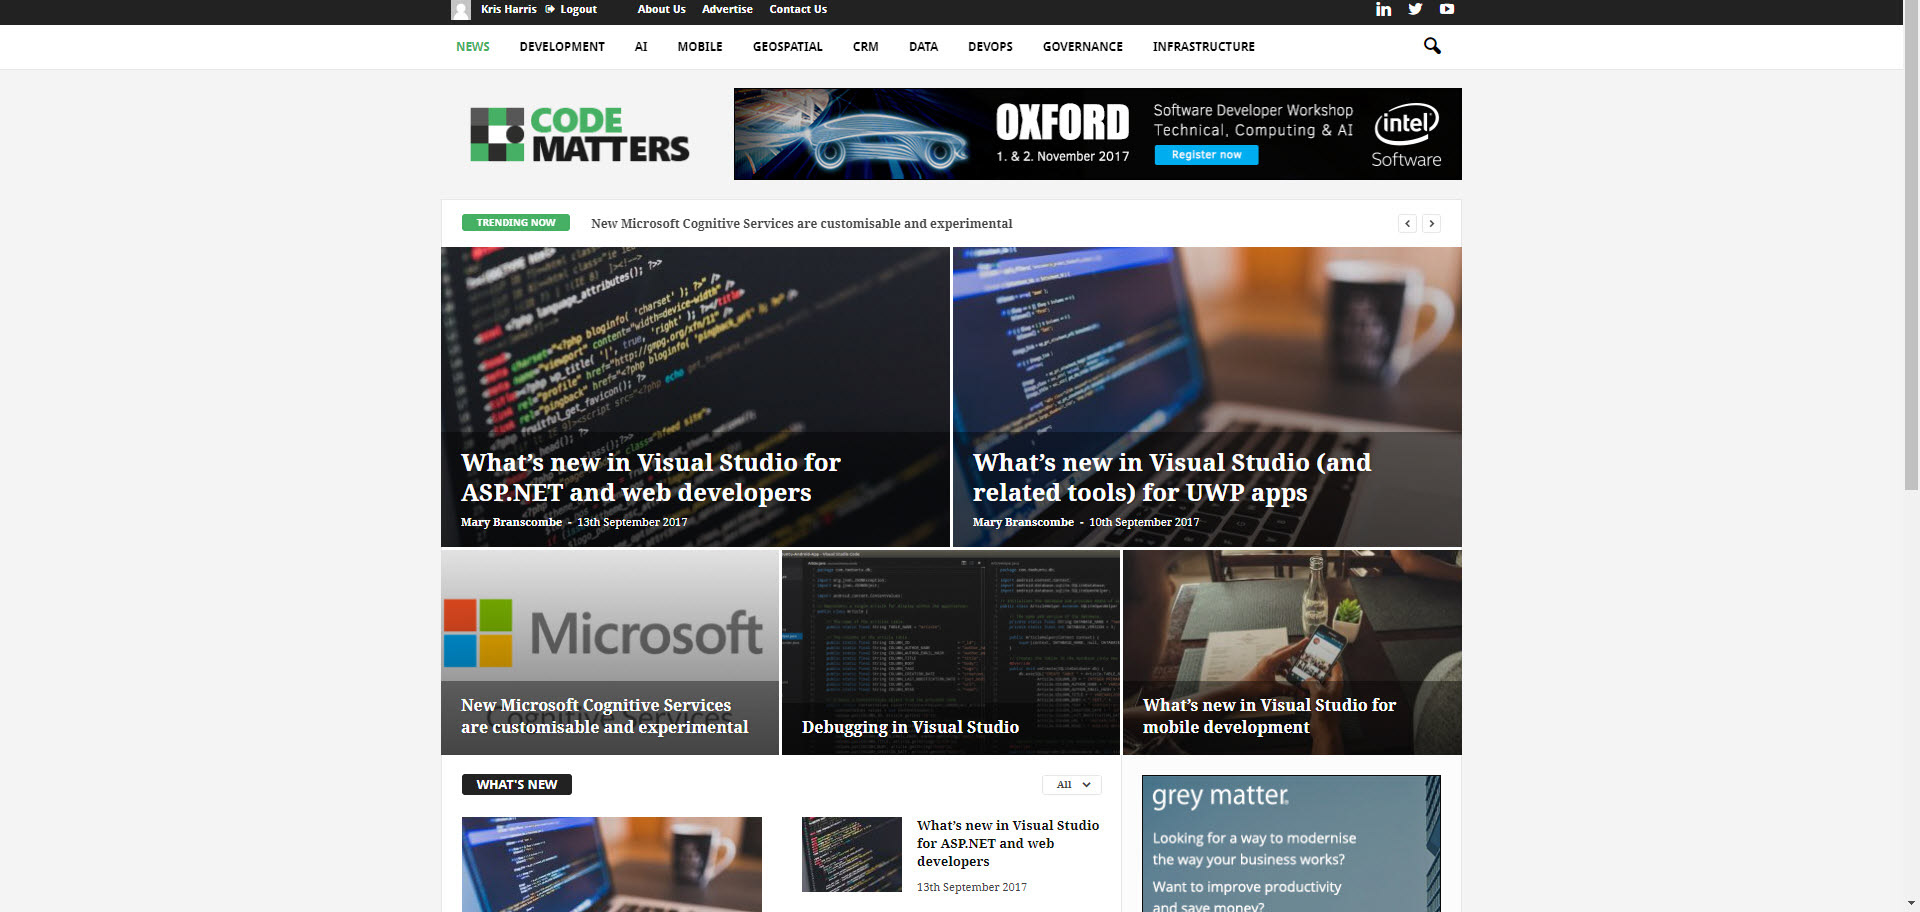1920x912 pixels.
Task: Click the grey matter advertisement
Action: 1291,843
